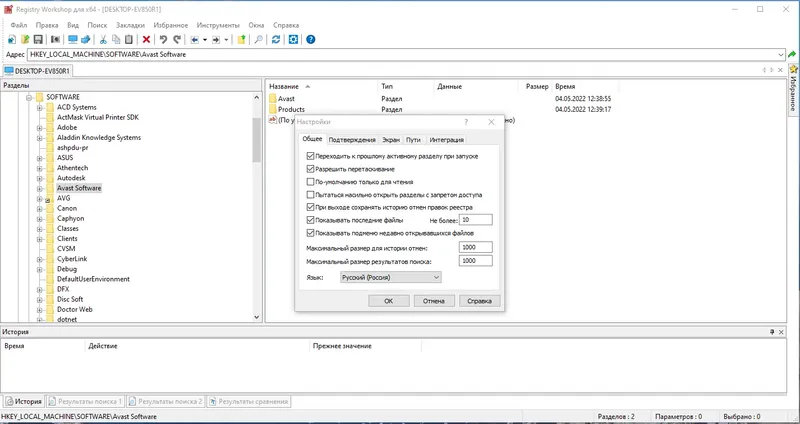The image size is (800, 424).
Task: Click the tree scrollbar down arrow
Action: pos(257,317)
